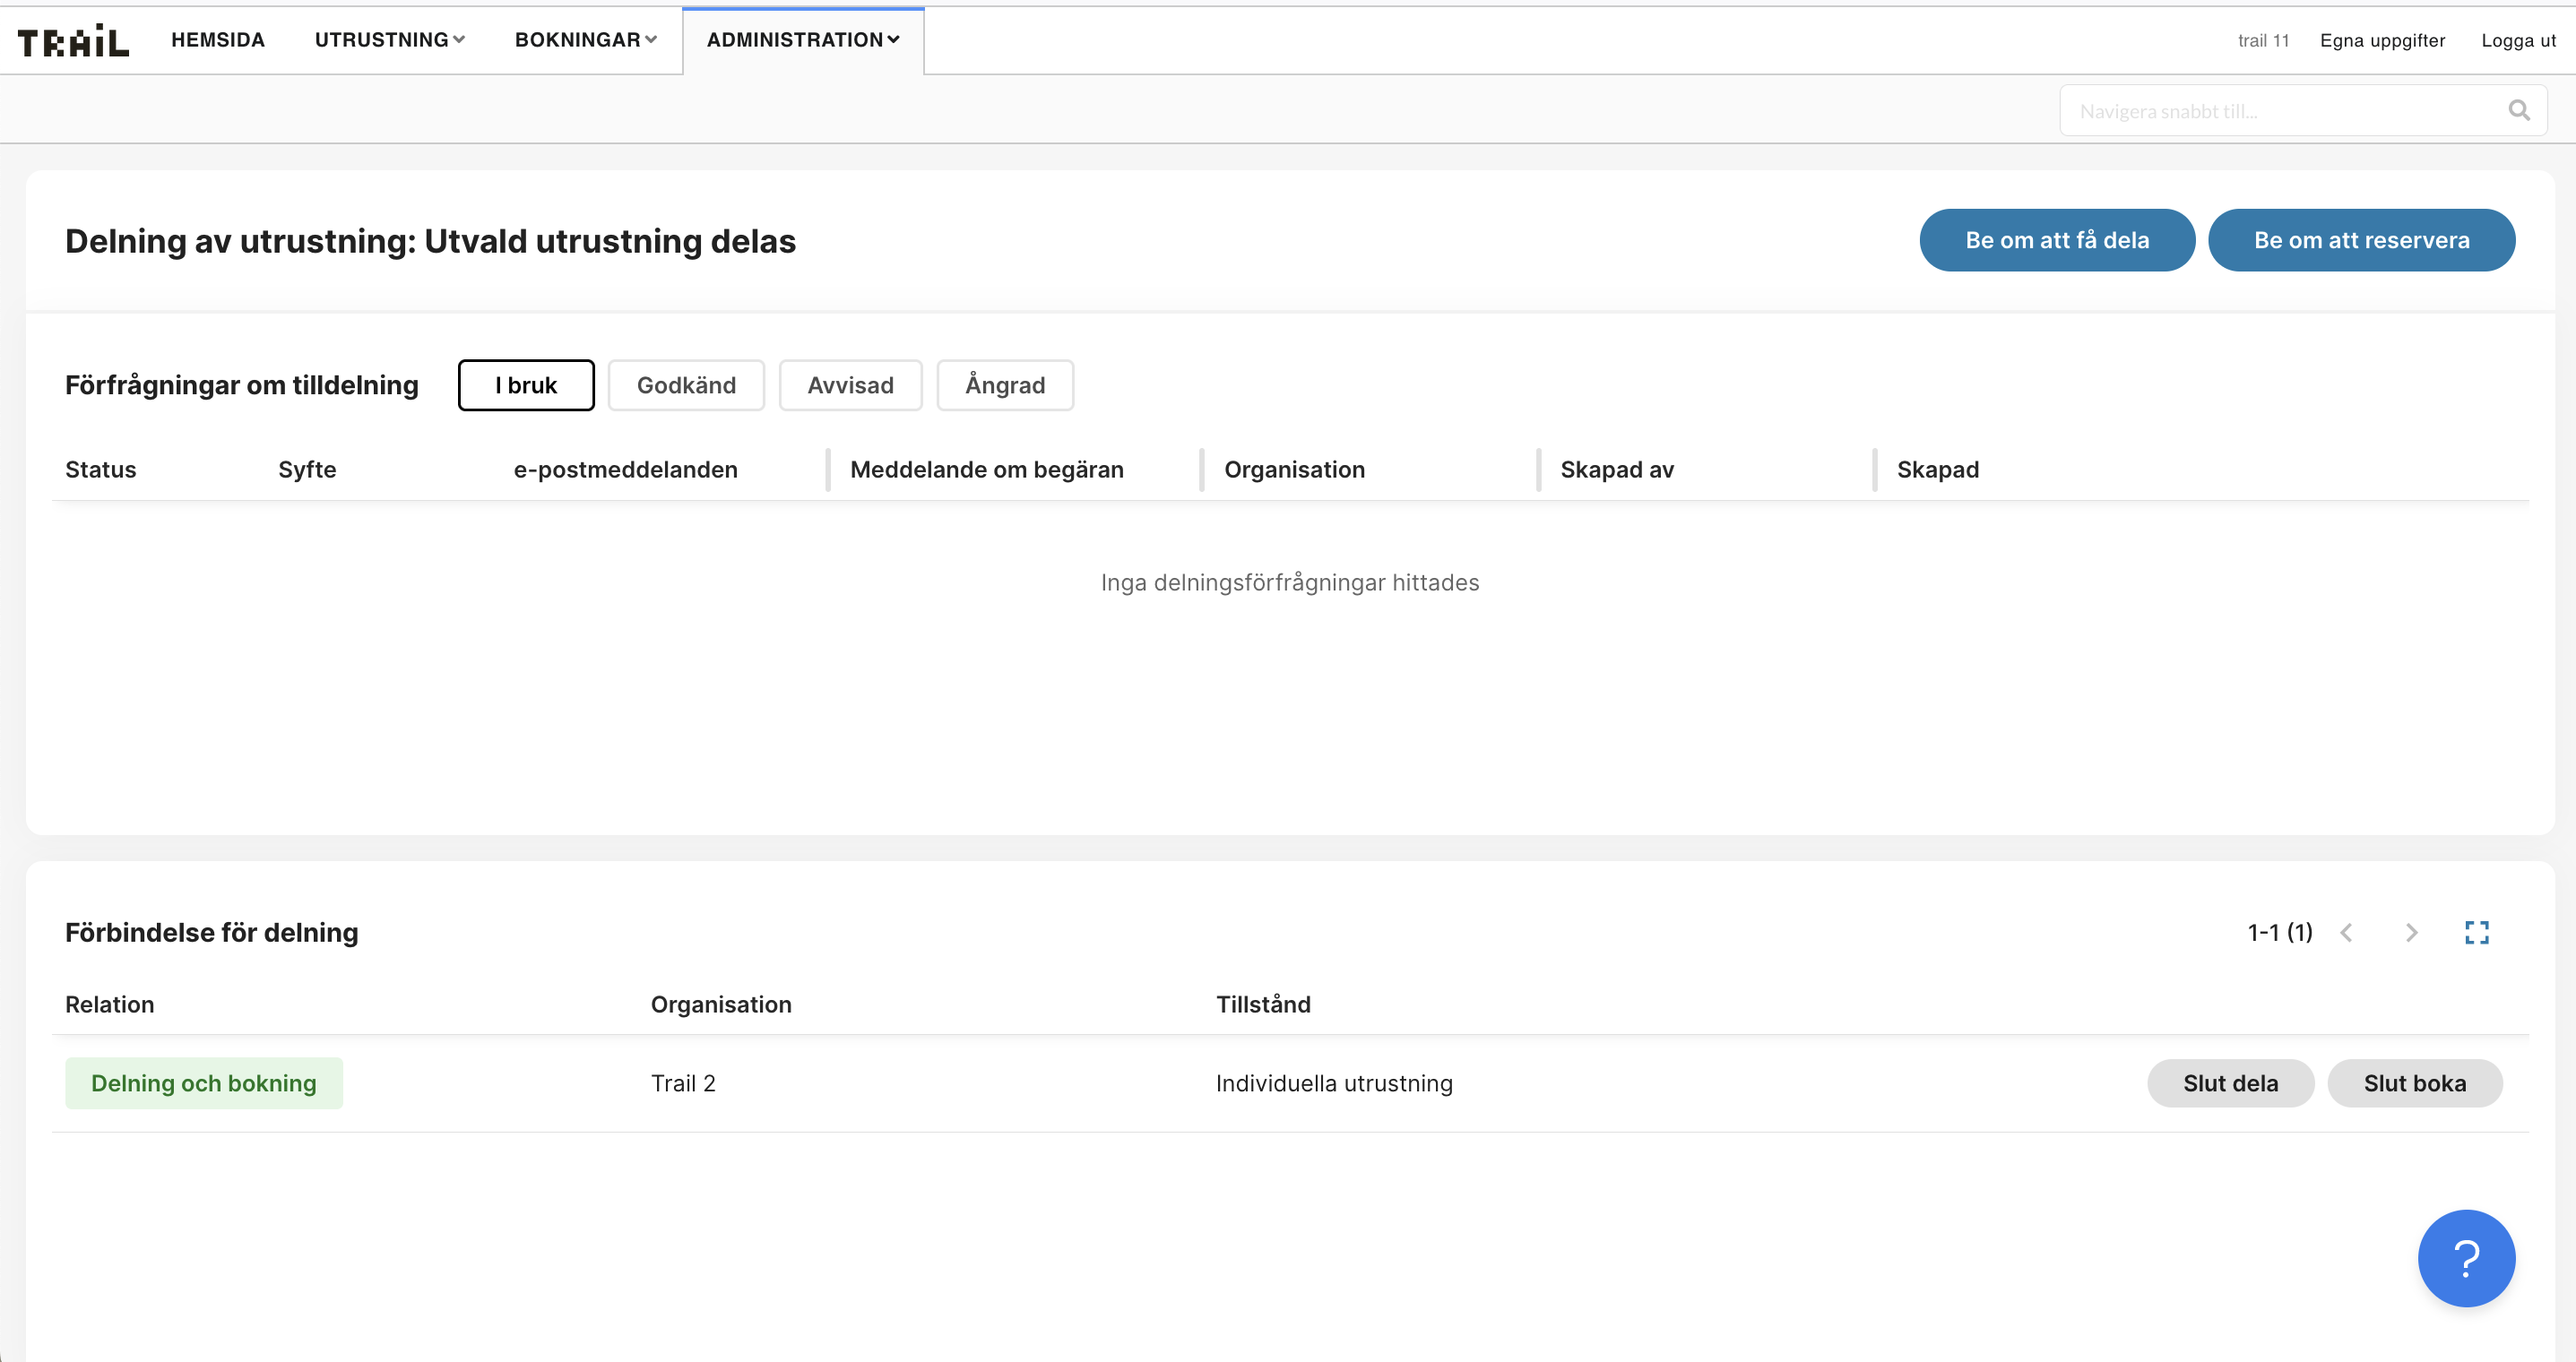Viewport: 2576px width, 1362px height.
Task: Expand the Utrustning dropdown menu
Action: click(389, 40)
